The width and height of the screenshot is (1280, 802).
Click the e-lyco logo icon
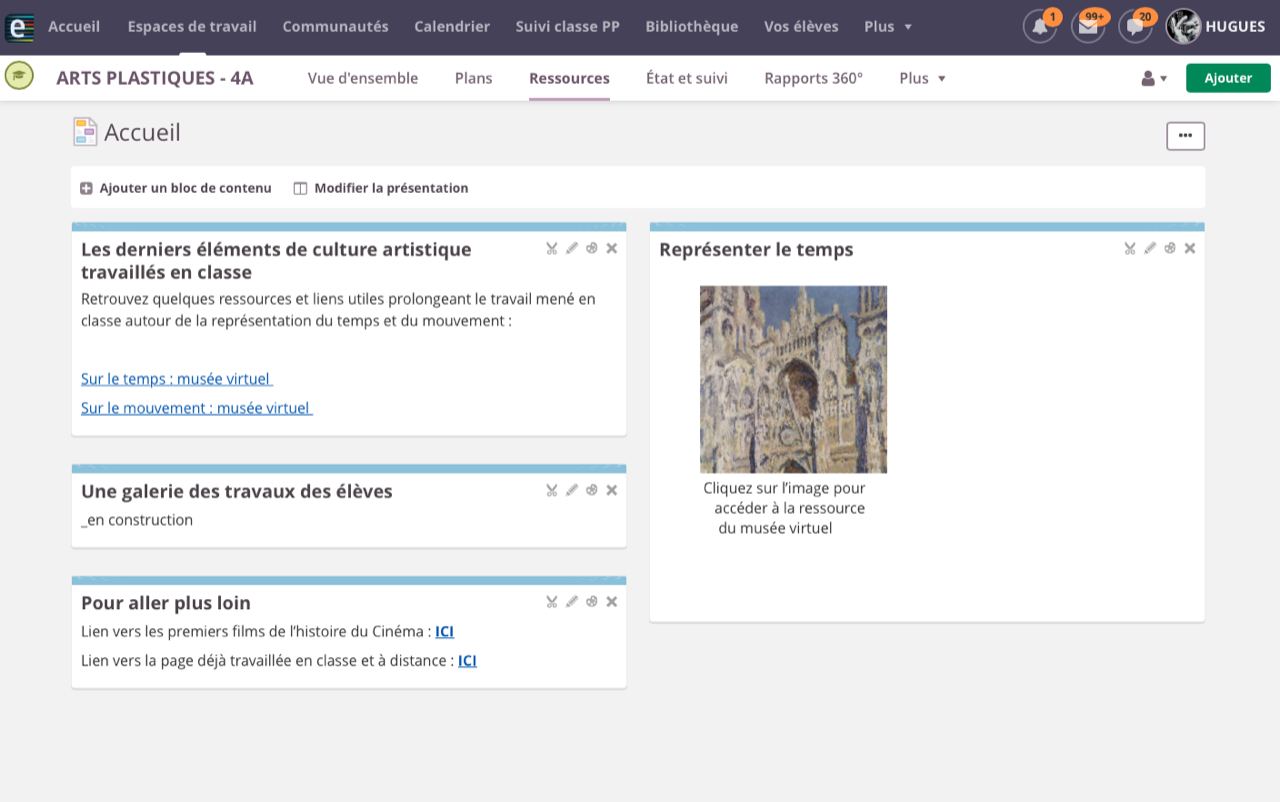pos(19,27)
